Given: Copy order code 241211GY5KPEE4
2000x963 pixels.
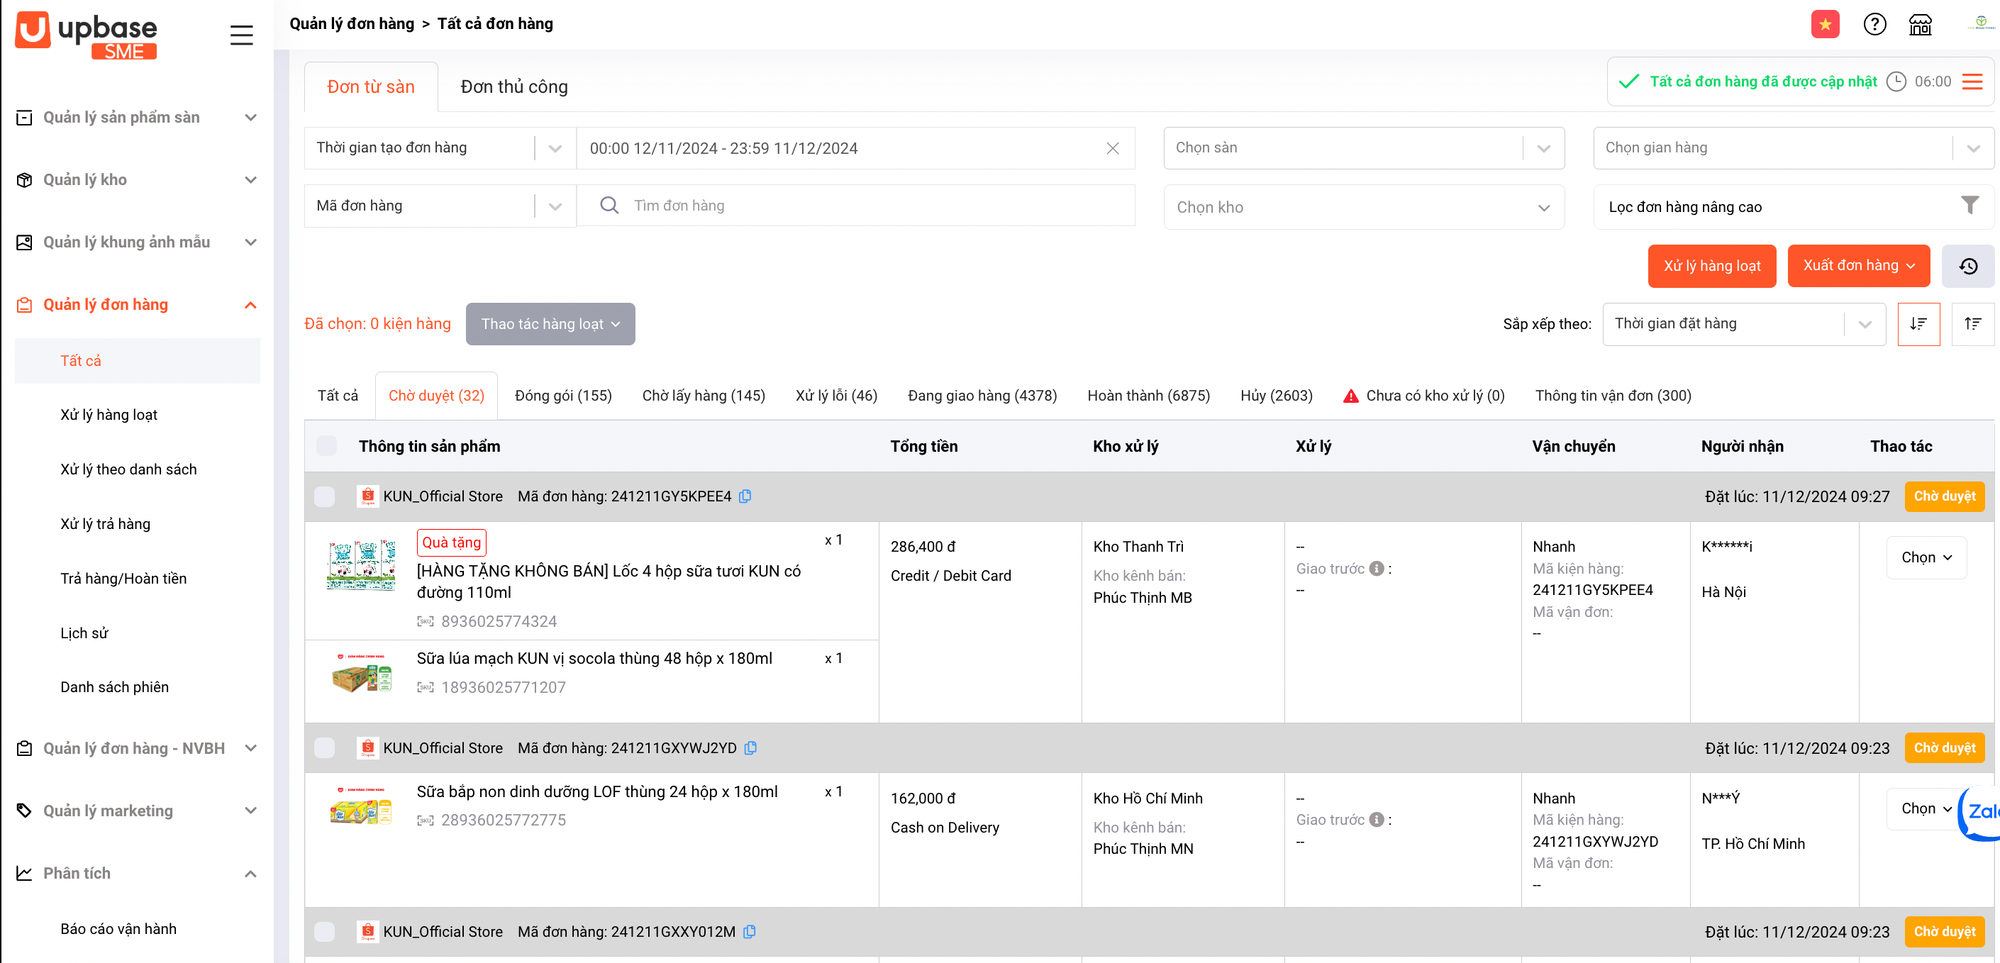Looking at the screenshot, I should coord(745,496).
